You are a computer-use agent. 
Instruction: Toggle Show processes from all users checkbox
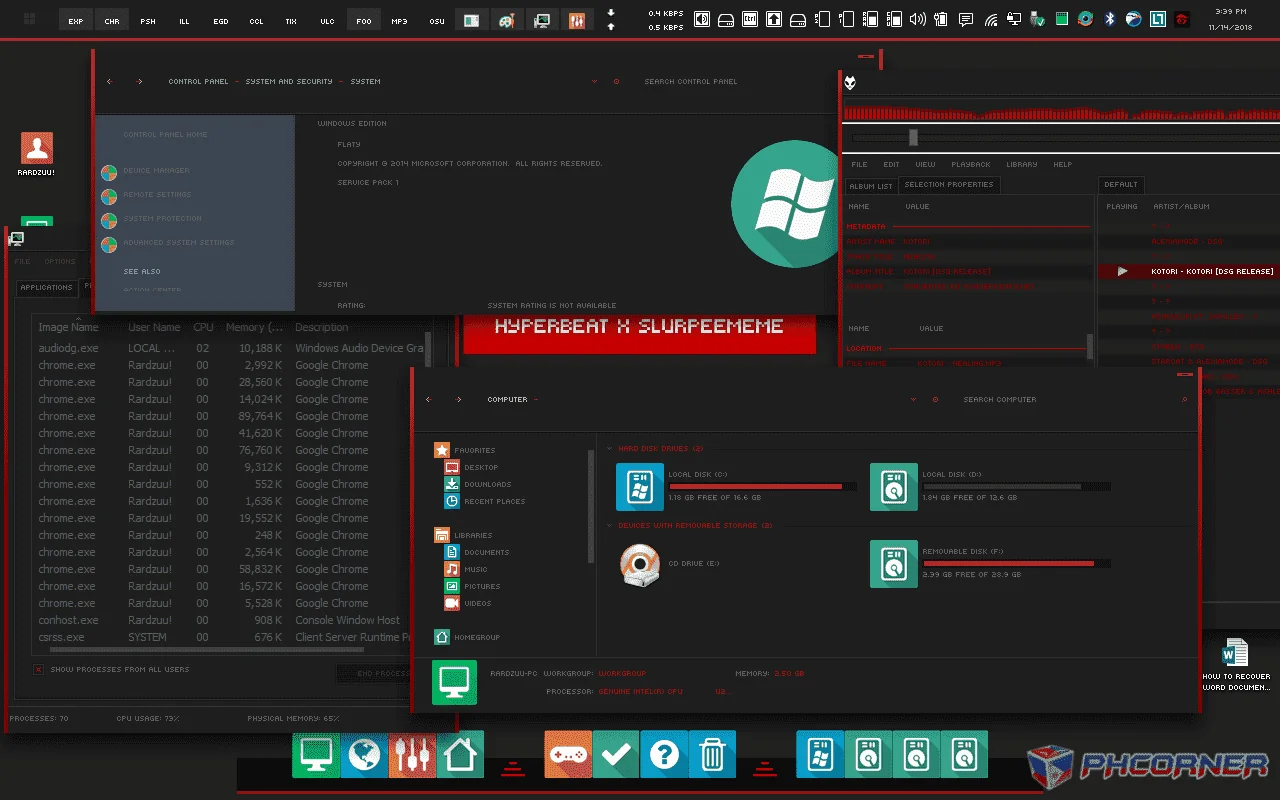(x=39, y=669)
